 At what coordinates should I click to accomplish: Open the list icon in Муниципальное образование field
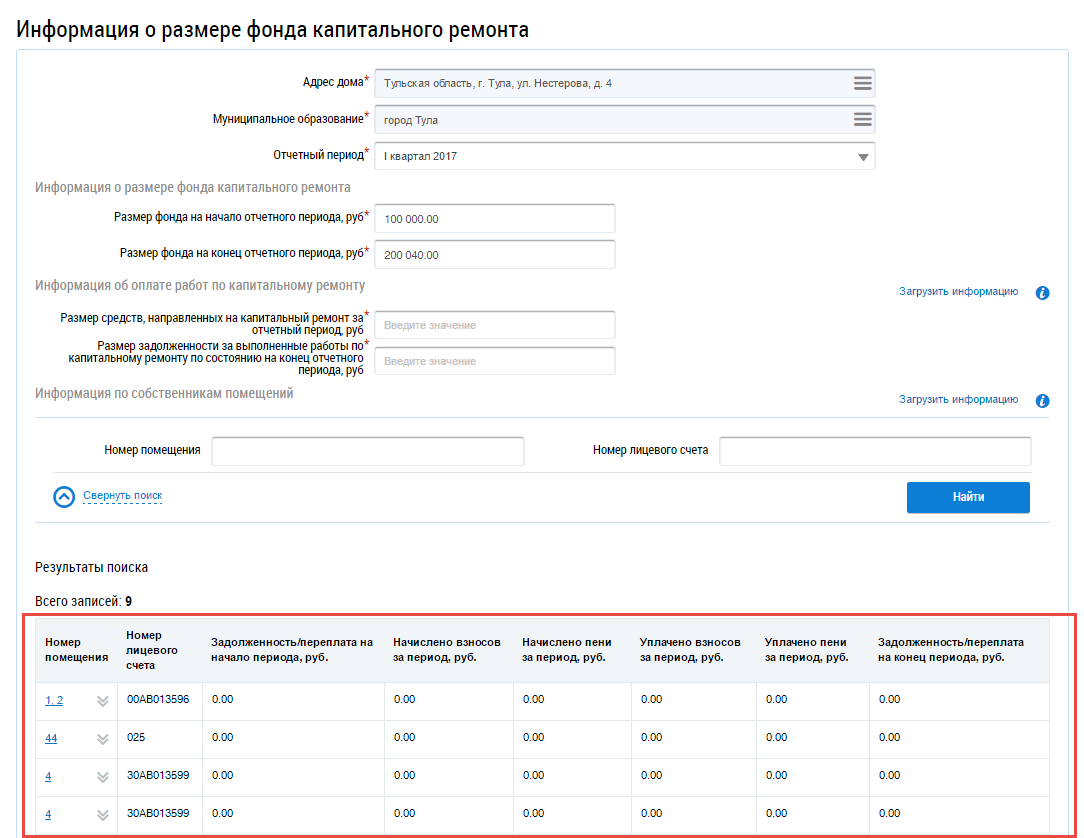862,119
